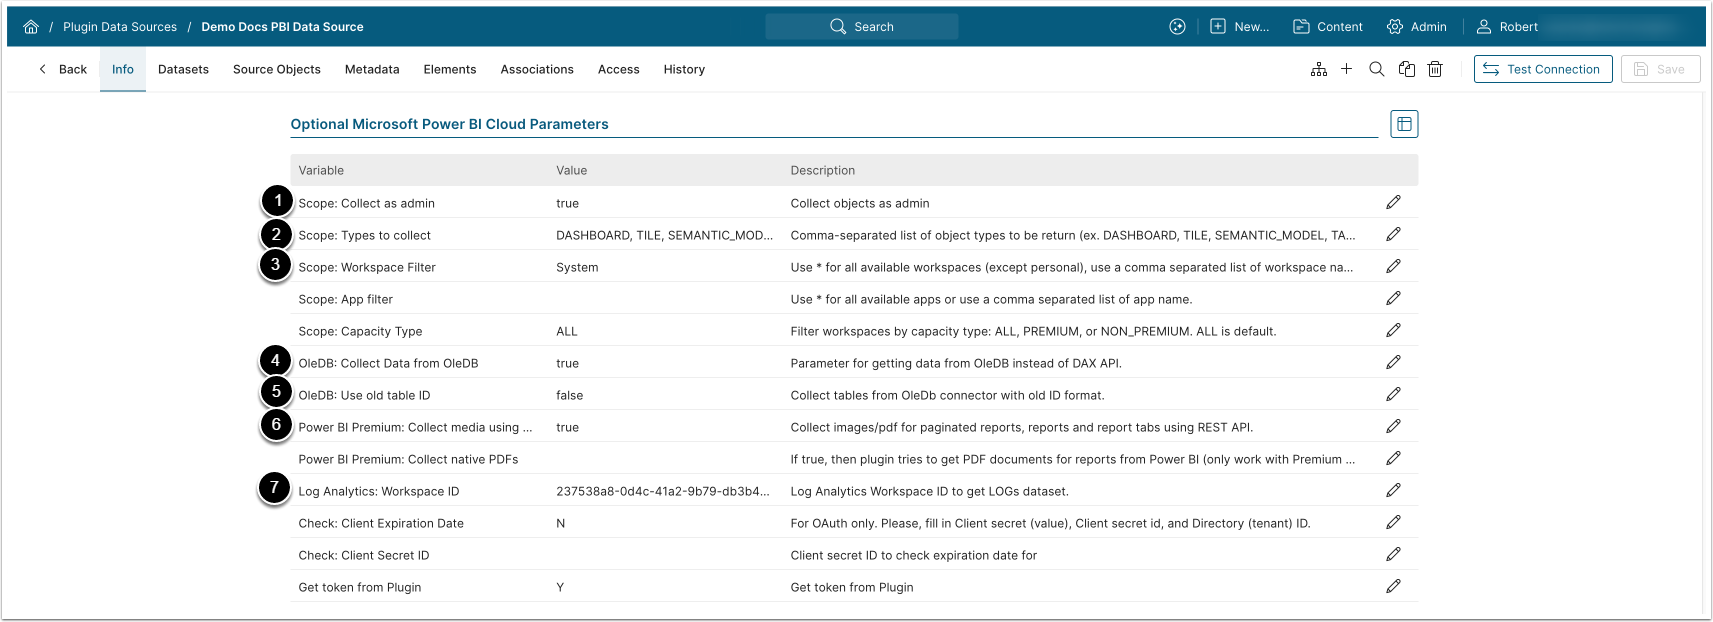Switch to the Datasets tab
This screenshot has width=1713, height=622.
[x=183, y=69]
